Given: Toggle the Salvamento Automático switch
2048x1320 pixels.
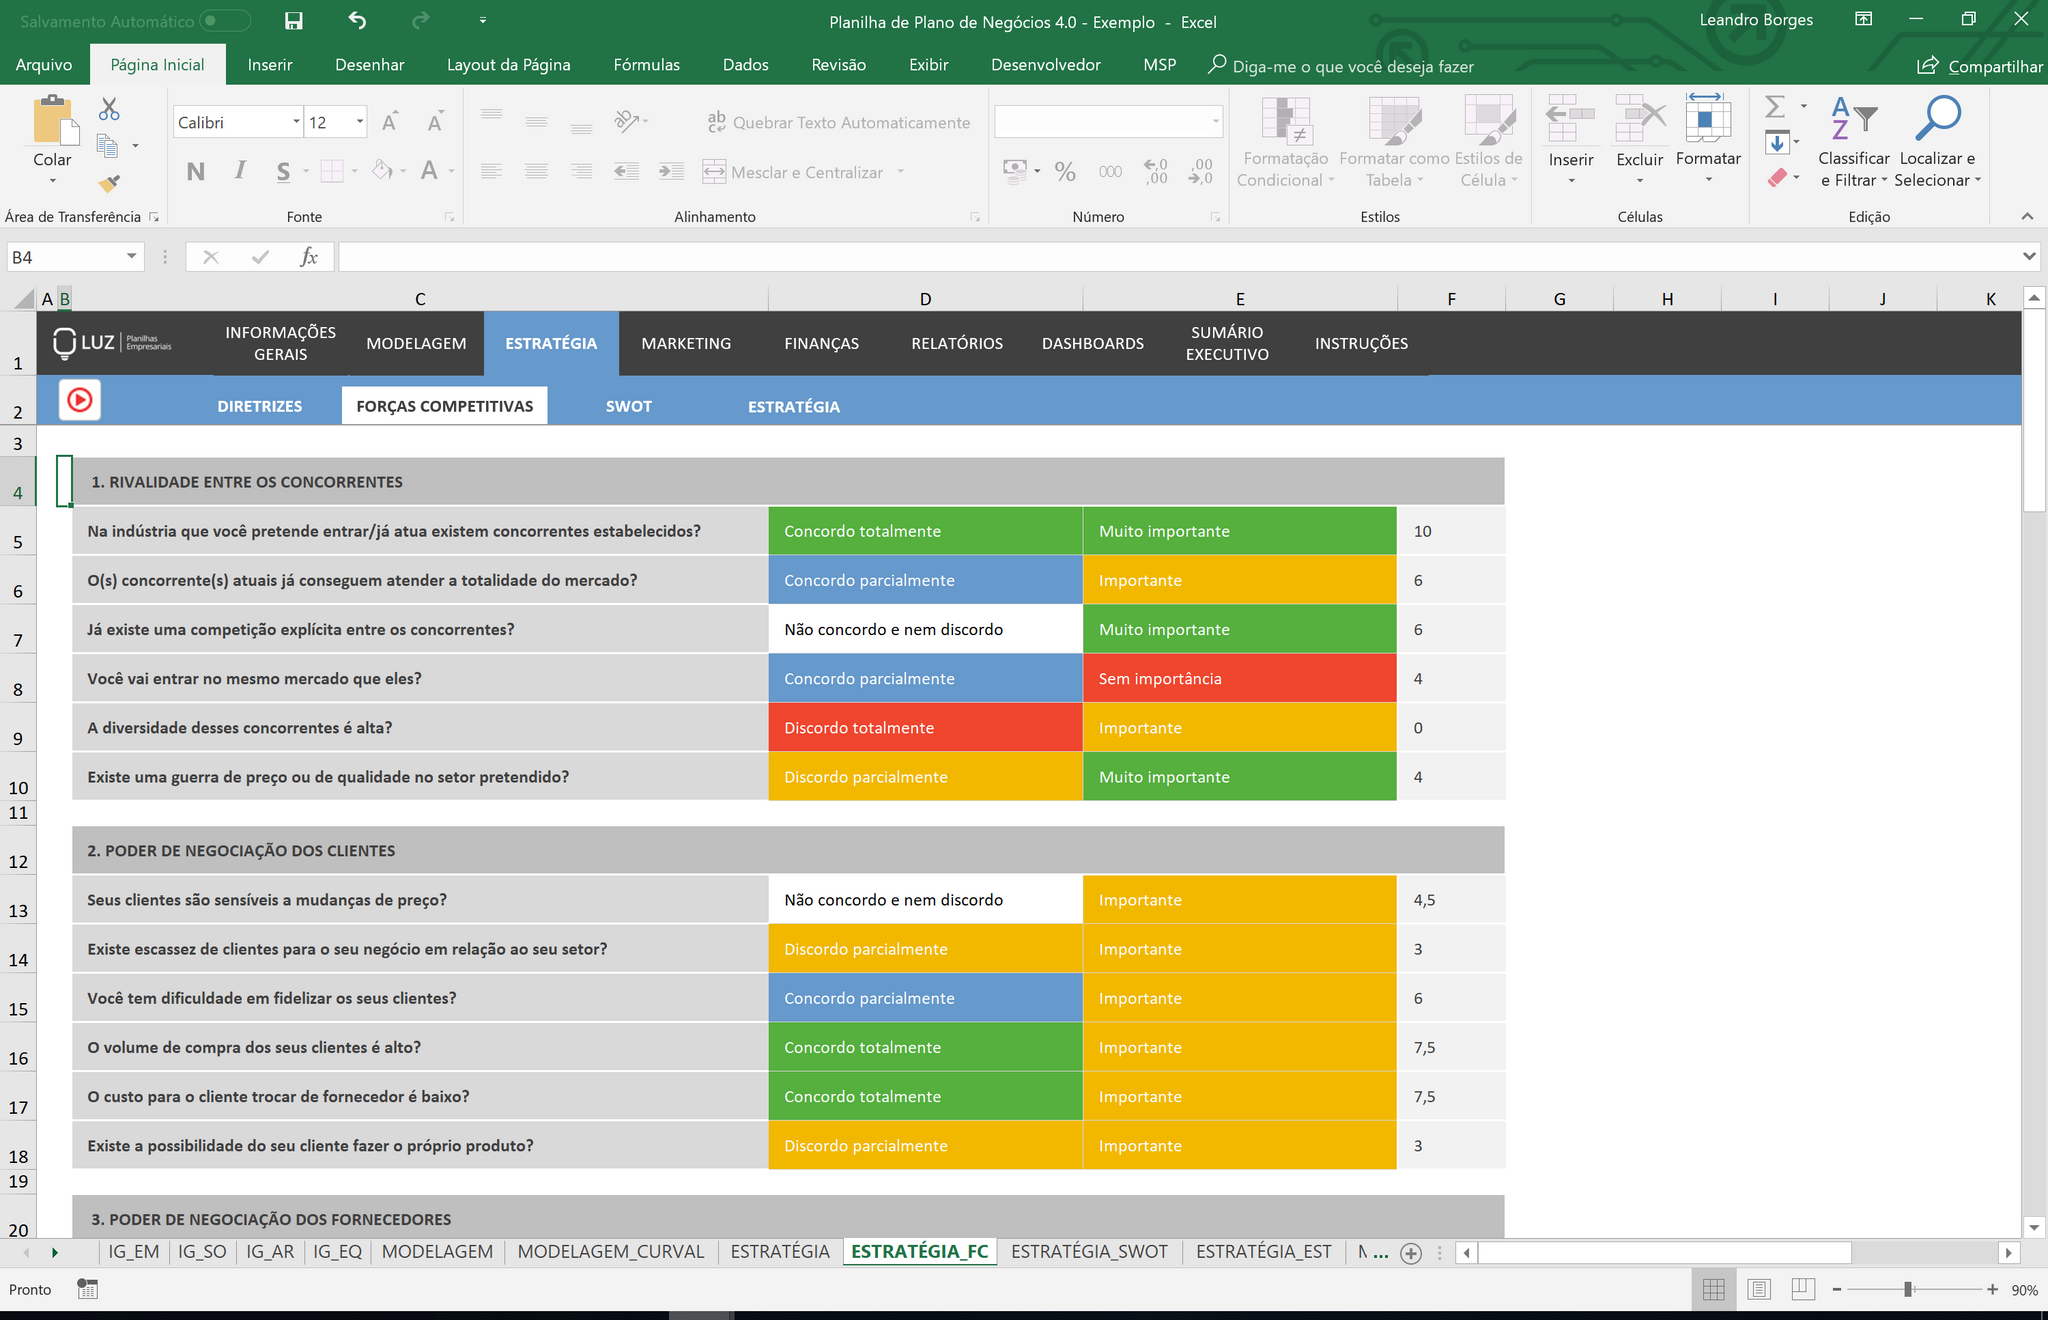Looking at the screenshot, I should pyautogui.click(x=225, y=21).
